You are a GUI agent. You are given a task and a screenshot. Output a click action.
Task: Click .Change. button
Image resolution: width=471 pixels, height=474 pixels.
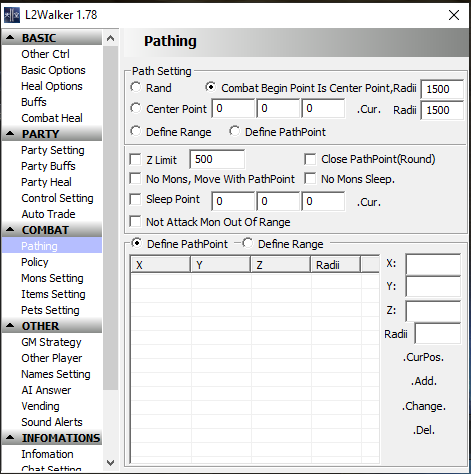tap(423, 406)
